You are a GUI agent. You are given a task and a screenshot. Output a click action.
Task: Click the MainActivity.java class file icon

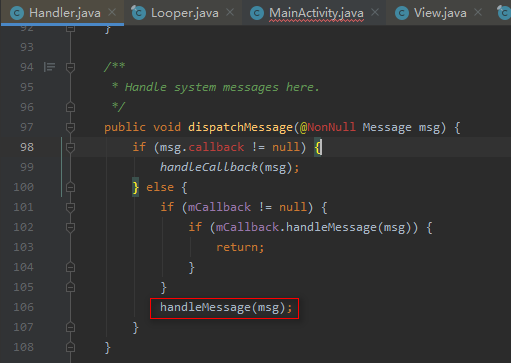pos(257,13)
